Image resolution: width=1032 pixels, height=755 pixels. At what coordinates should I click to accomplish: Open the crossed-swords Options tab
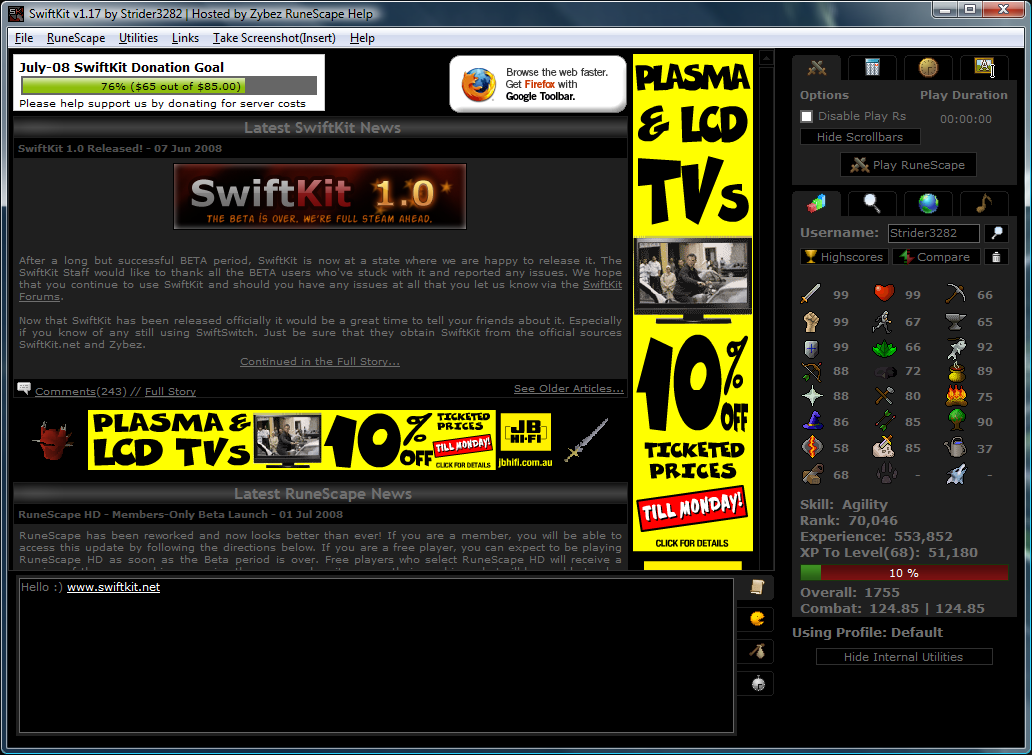pyautogui.click(x=817, y=67)
